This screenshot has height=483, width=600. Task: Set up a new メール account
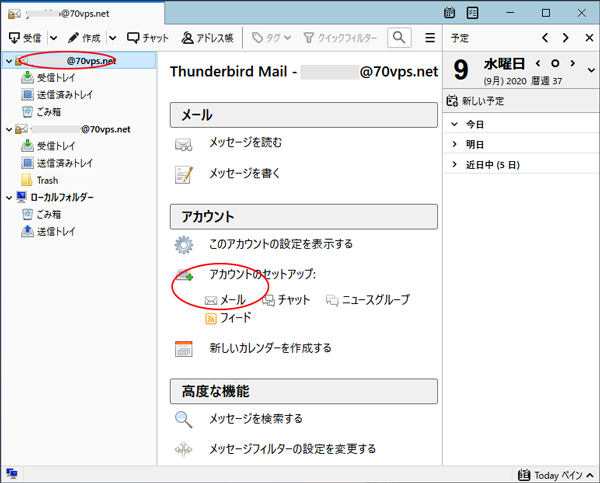pos(225,300)
